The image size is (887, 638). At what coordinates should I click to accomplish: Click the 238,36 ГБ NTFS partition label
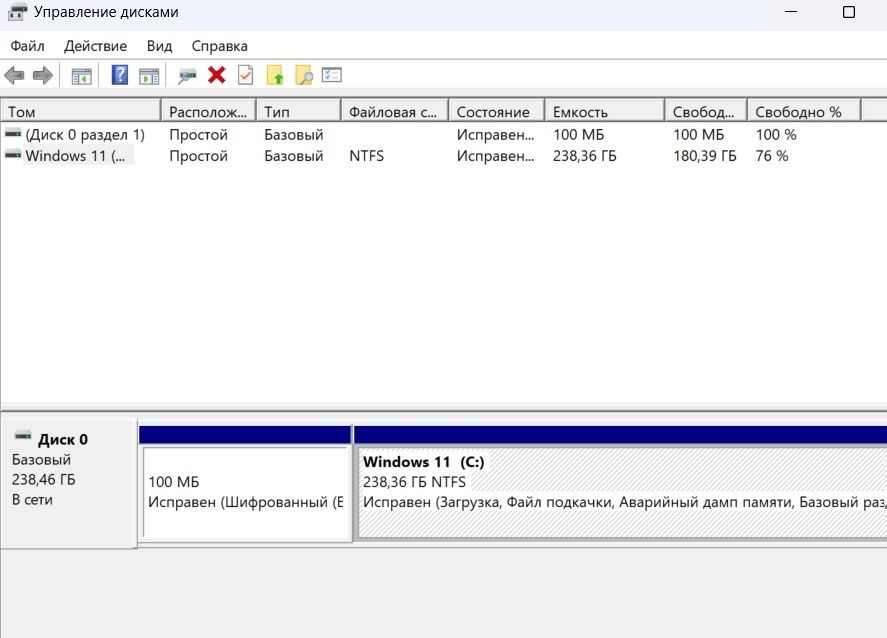point(414,482)
